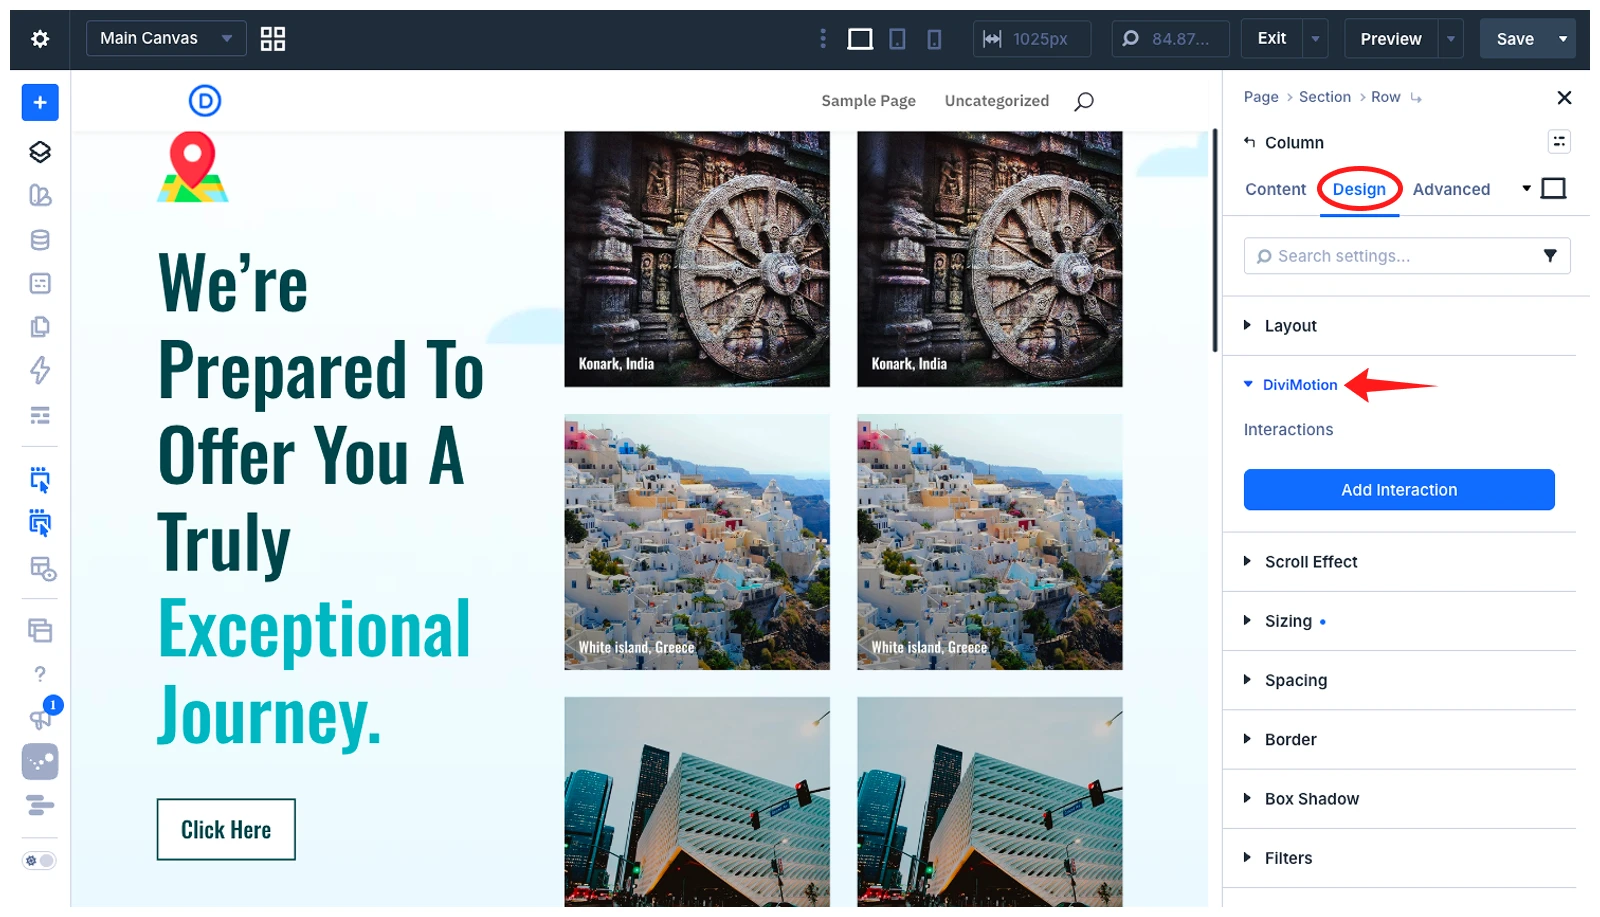Flip the gear toggle at sidebar bottom
Image resolution: width=1600 pixels, height=917 pixels.
click(40, 861)
